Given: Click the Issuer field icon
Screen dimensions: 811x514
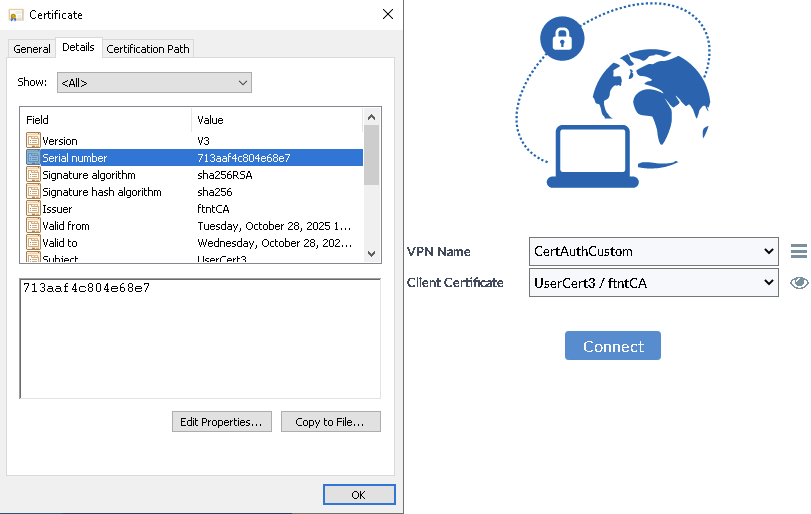Looking at the screenshot, I should pos(33,209).
